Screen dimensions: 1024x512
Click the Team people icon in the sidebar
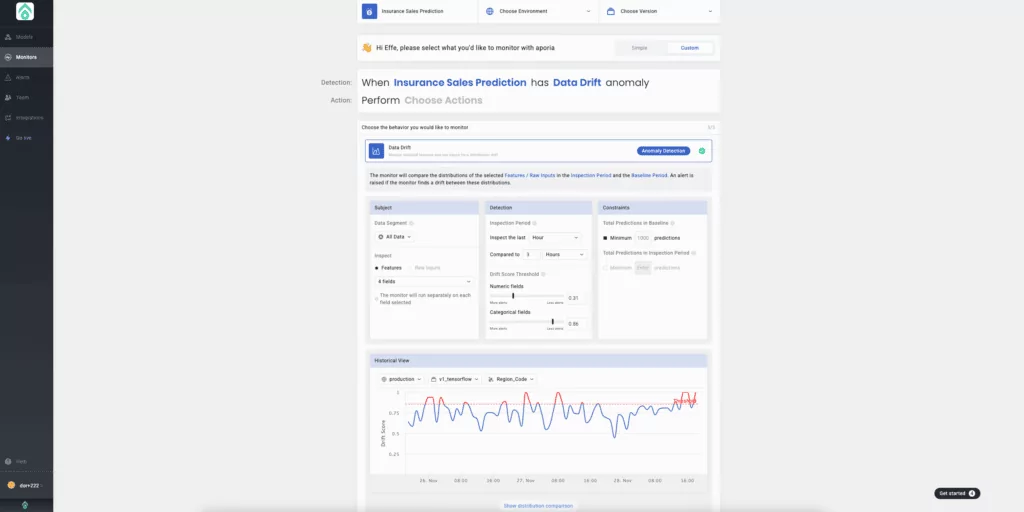pyautogui.click(x=8, y=97)
